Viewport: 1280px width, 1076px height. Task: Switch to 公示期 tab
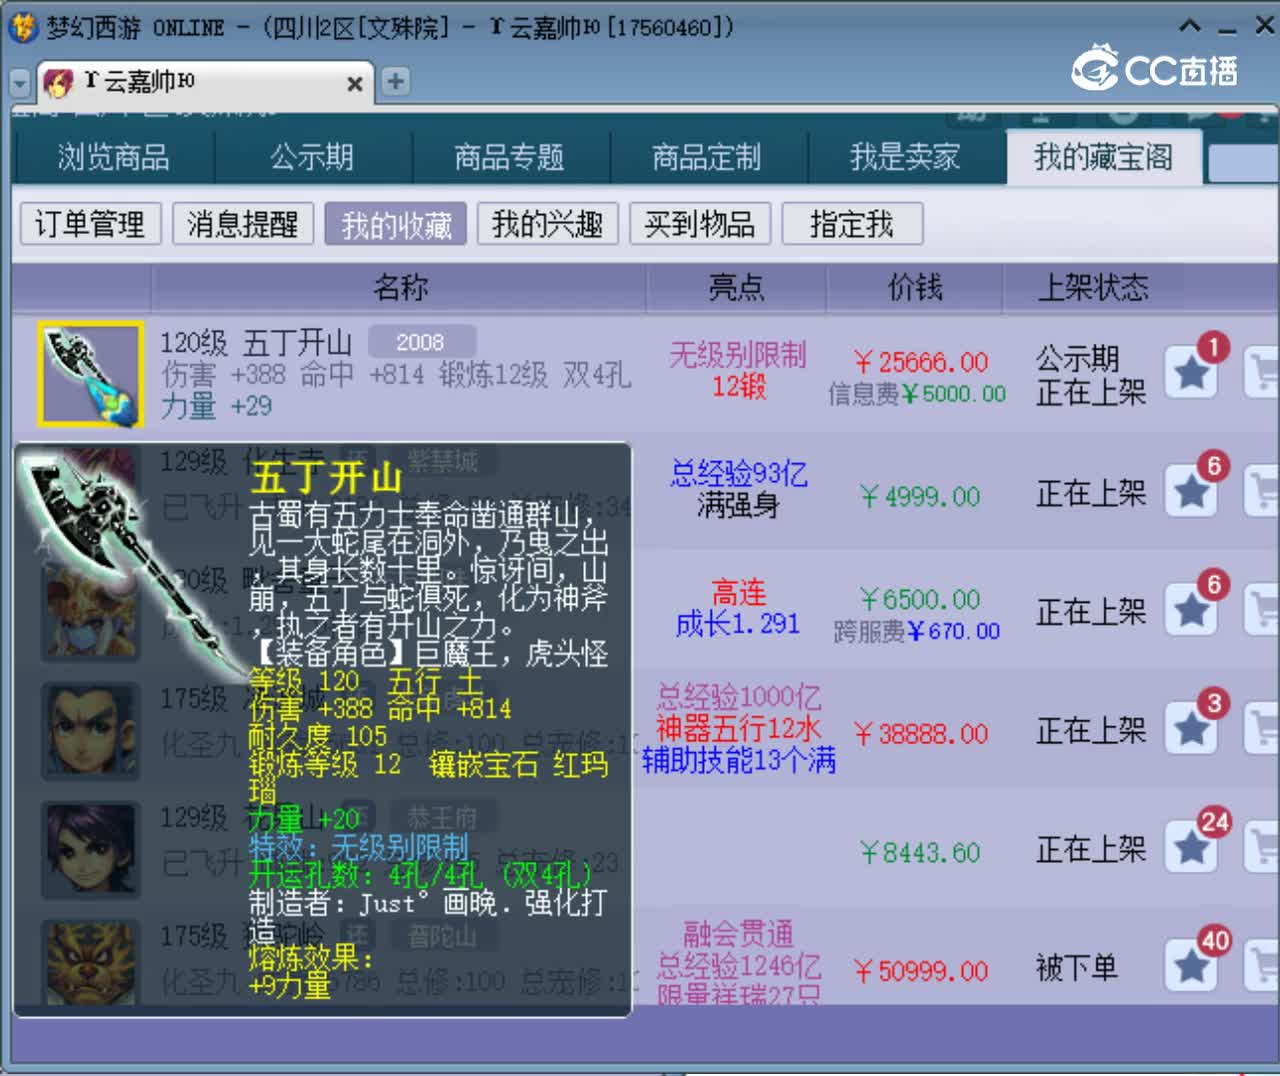(x=312, y=157)
